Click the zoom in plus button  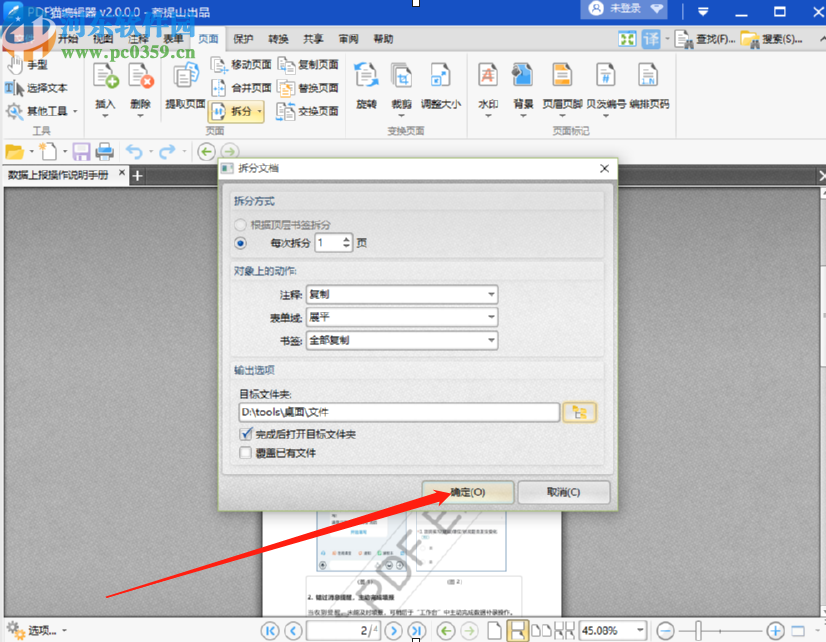[x=775, y=630]
